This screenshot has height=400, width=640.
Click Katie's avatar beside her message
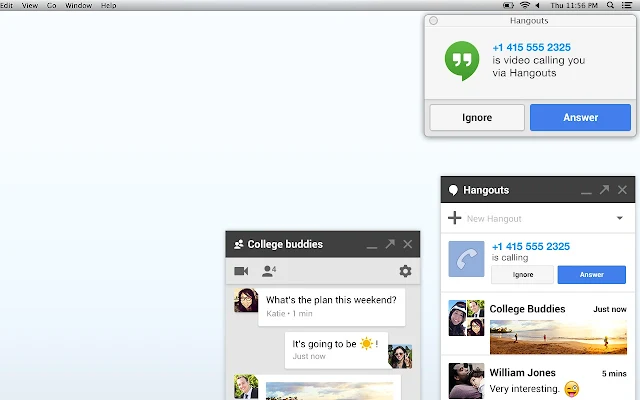click(x=246, y=300)
